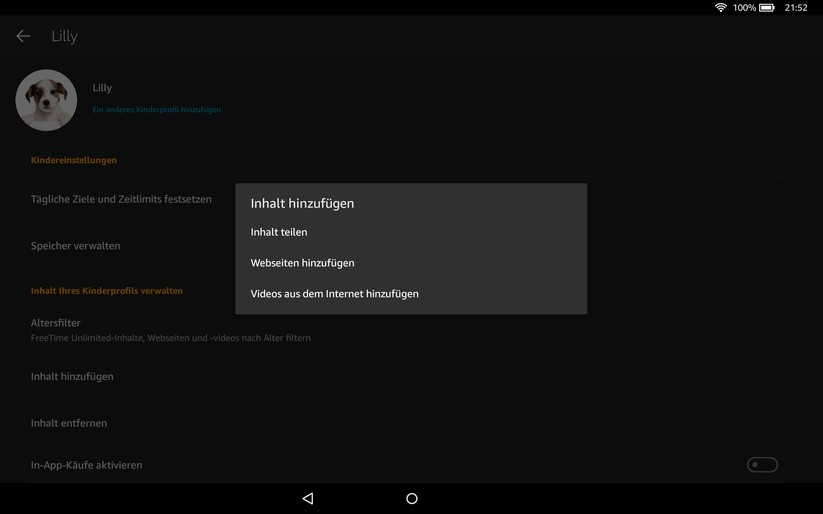The height and width of the screenshot is (514, 823).
Task: Tap the back arrow icon
Action: tap(23, 36)
